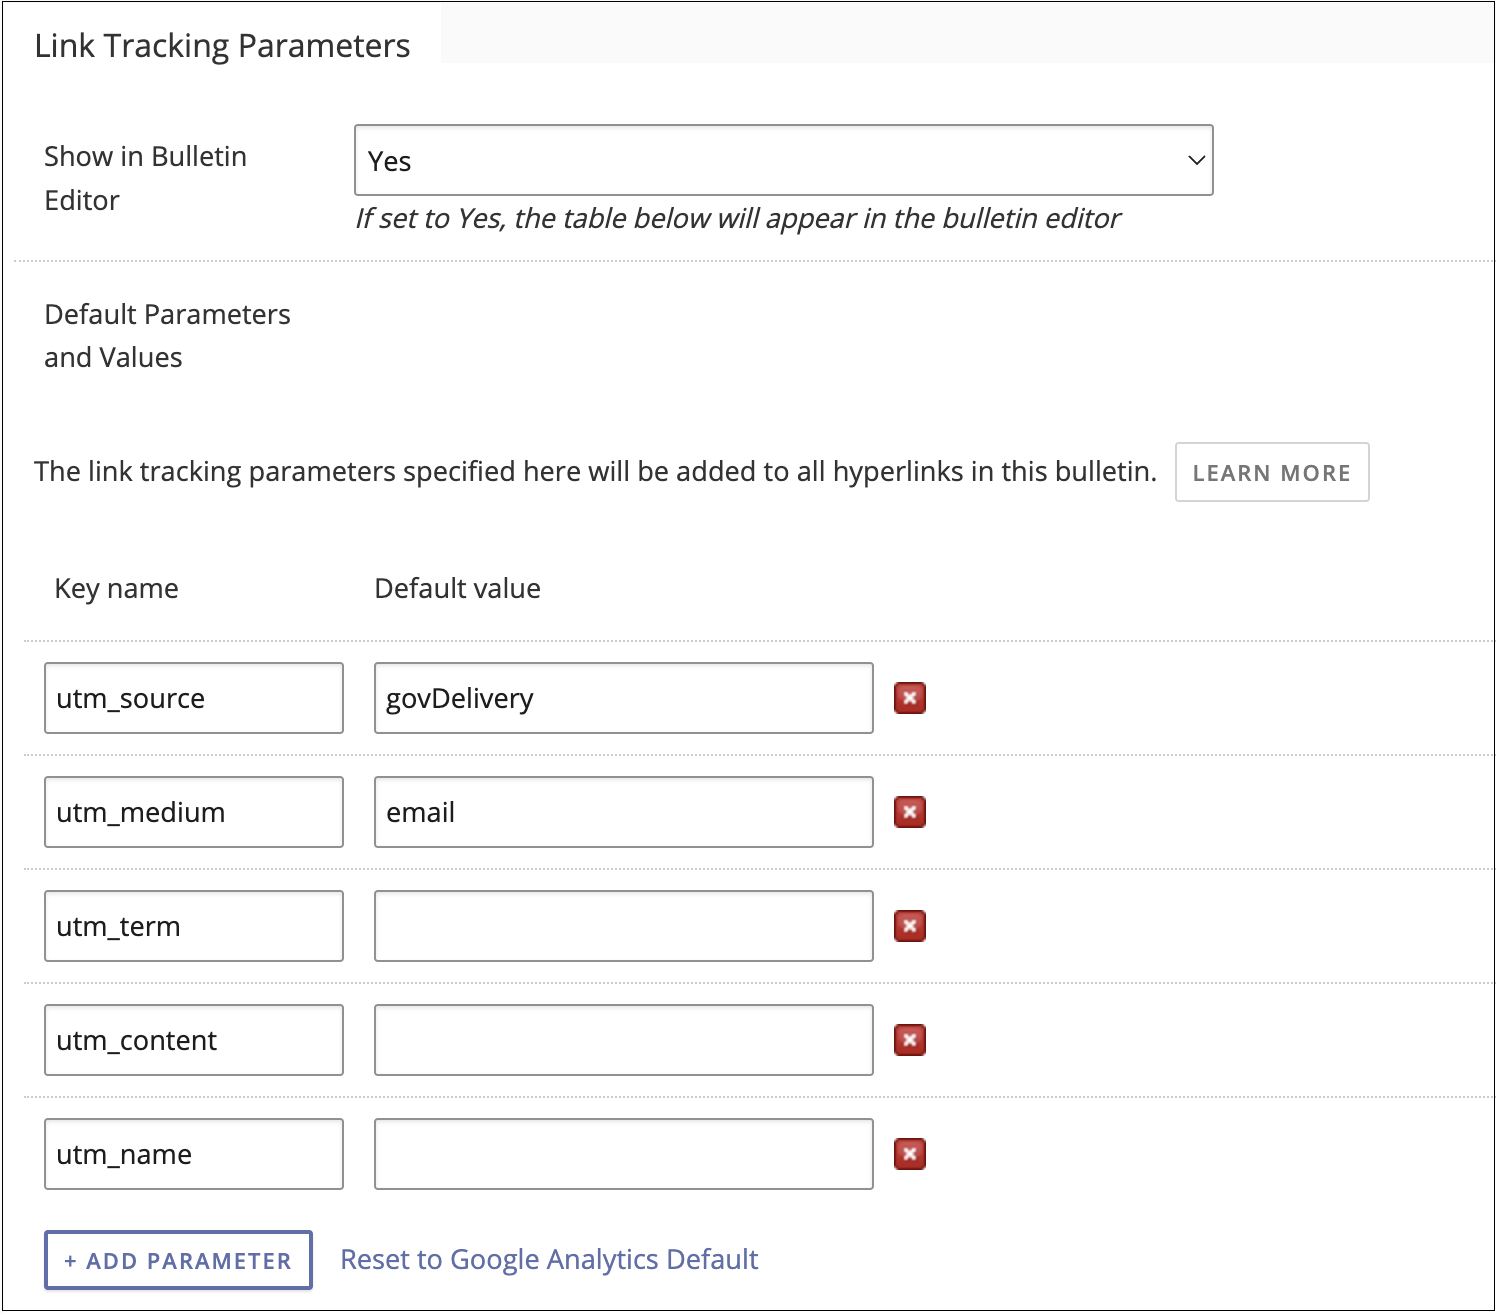The height and width of the screenshot is (1314, 1496).
Task: Focus the utm_name key name field
Action: (194, 1154)
